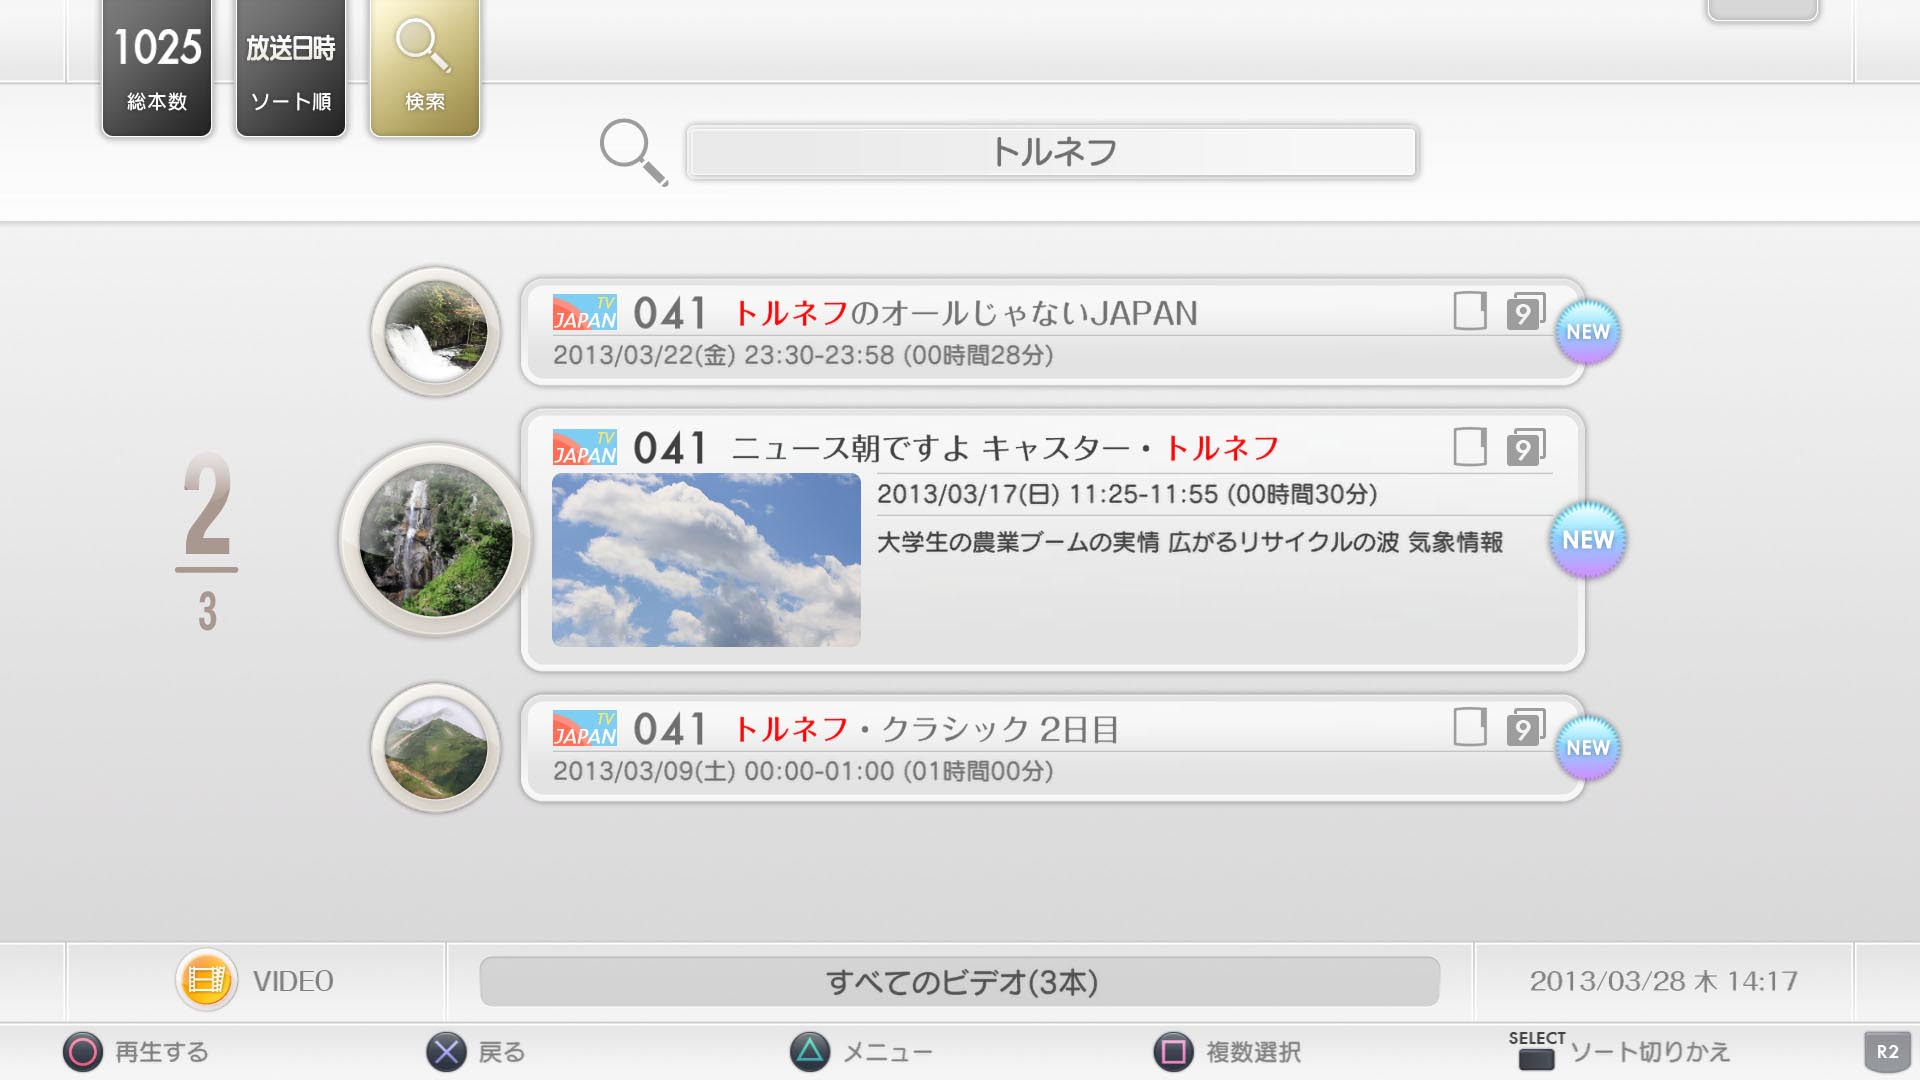This screenshot has height=1080, width=1920.
Task: Select date text 2013/03/22(金) 23:30-23:58
Action: point(723,355)
